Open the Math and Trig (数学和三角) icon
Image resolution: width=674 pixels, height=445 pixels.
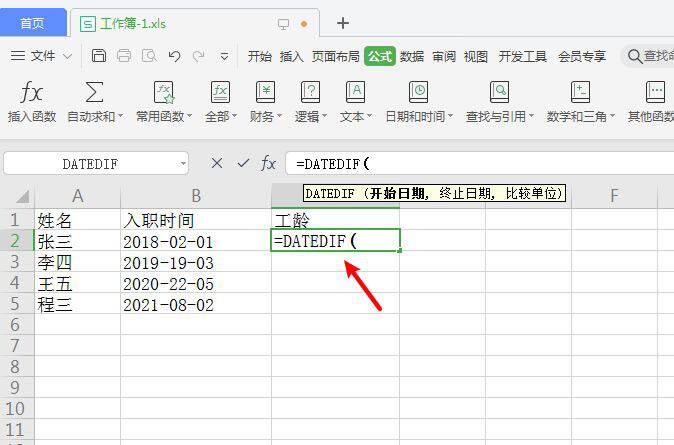point(580,92)
